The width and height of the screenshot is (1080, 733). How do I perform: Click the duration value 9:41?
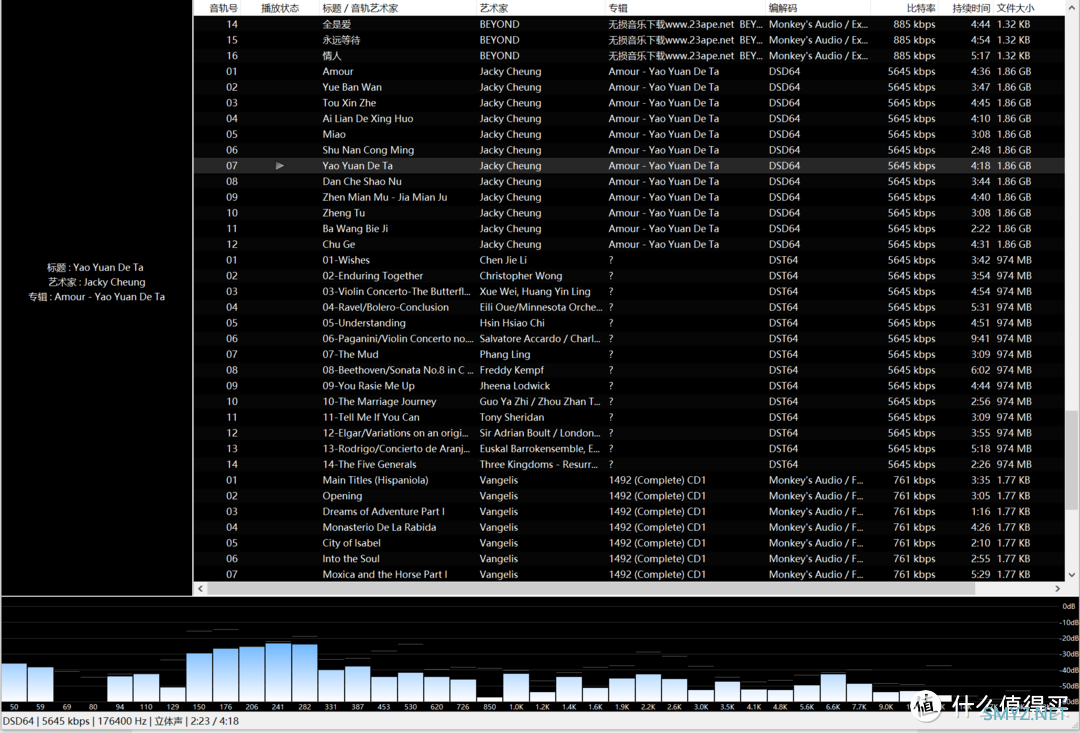pyautogui.click(x=981, y=339)
